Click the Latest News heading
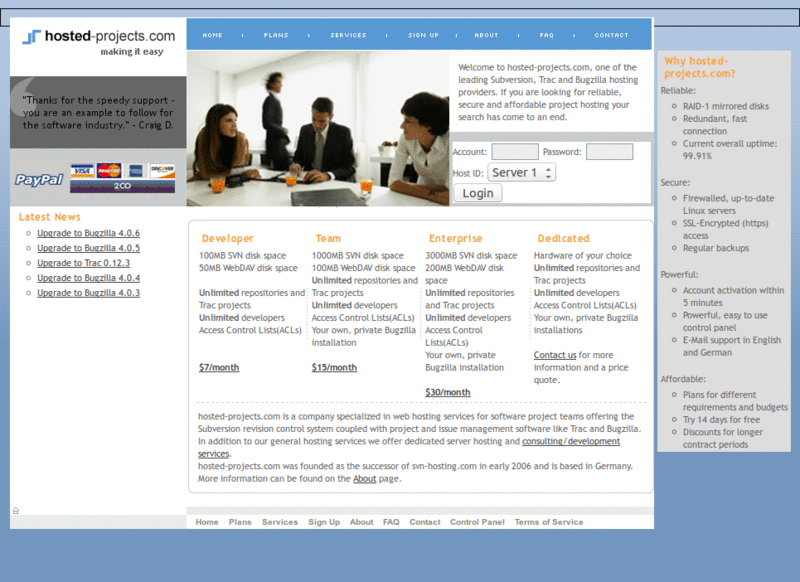The width and height of the screenshot is (800, 582). 49,217
